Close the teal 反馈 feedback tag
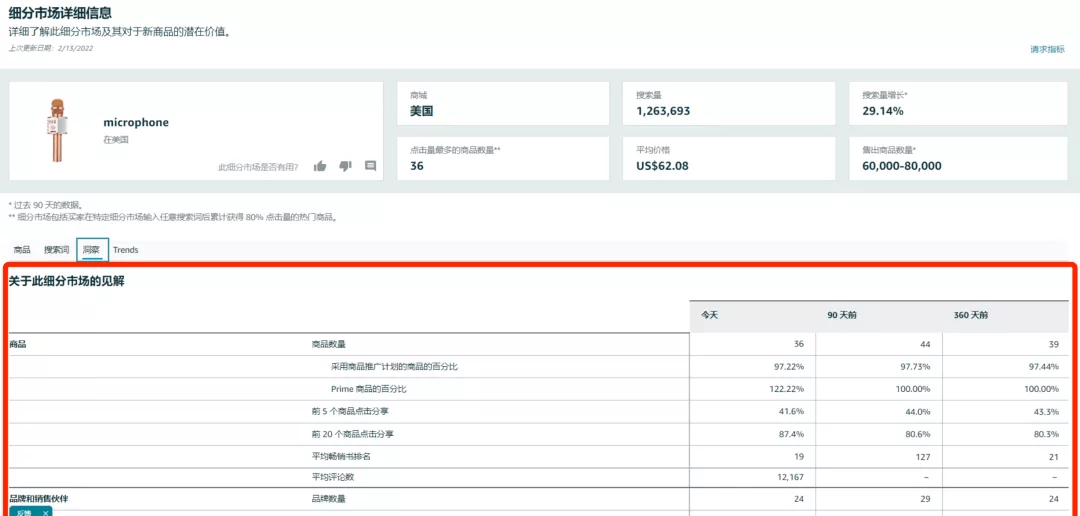Image resolution: width=1080 pixels, height=516 pixels. [x=45, y=512]
